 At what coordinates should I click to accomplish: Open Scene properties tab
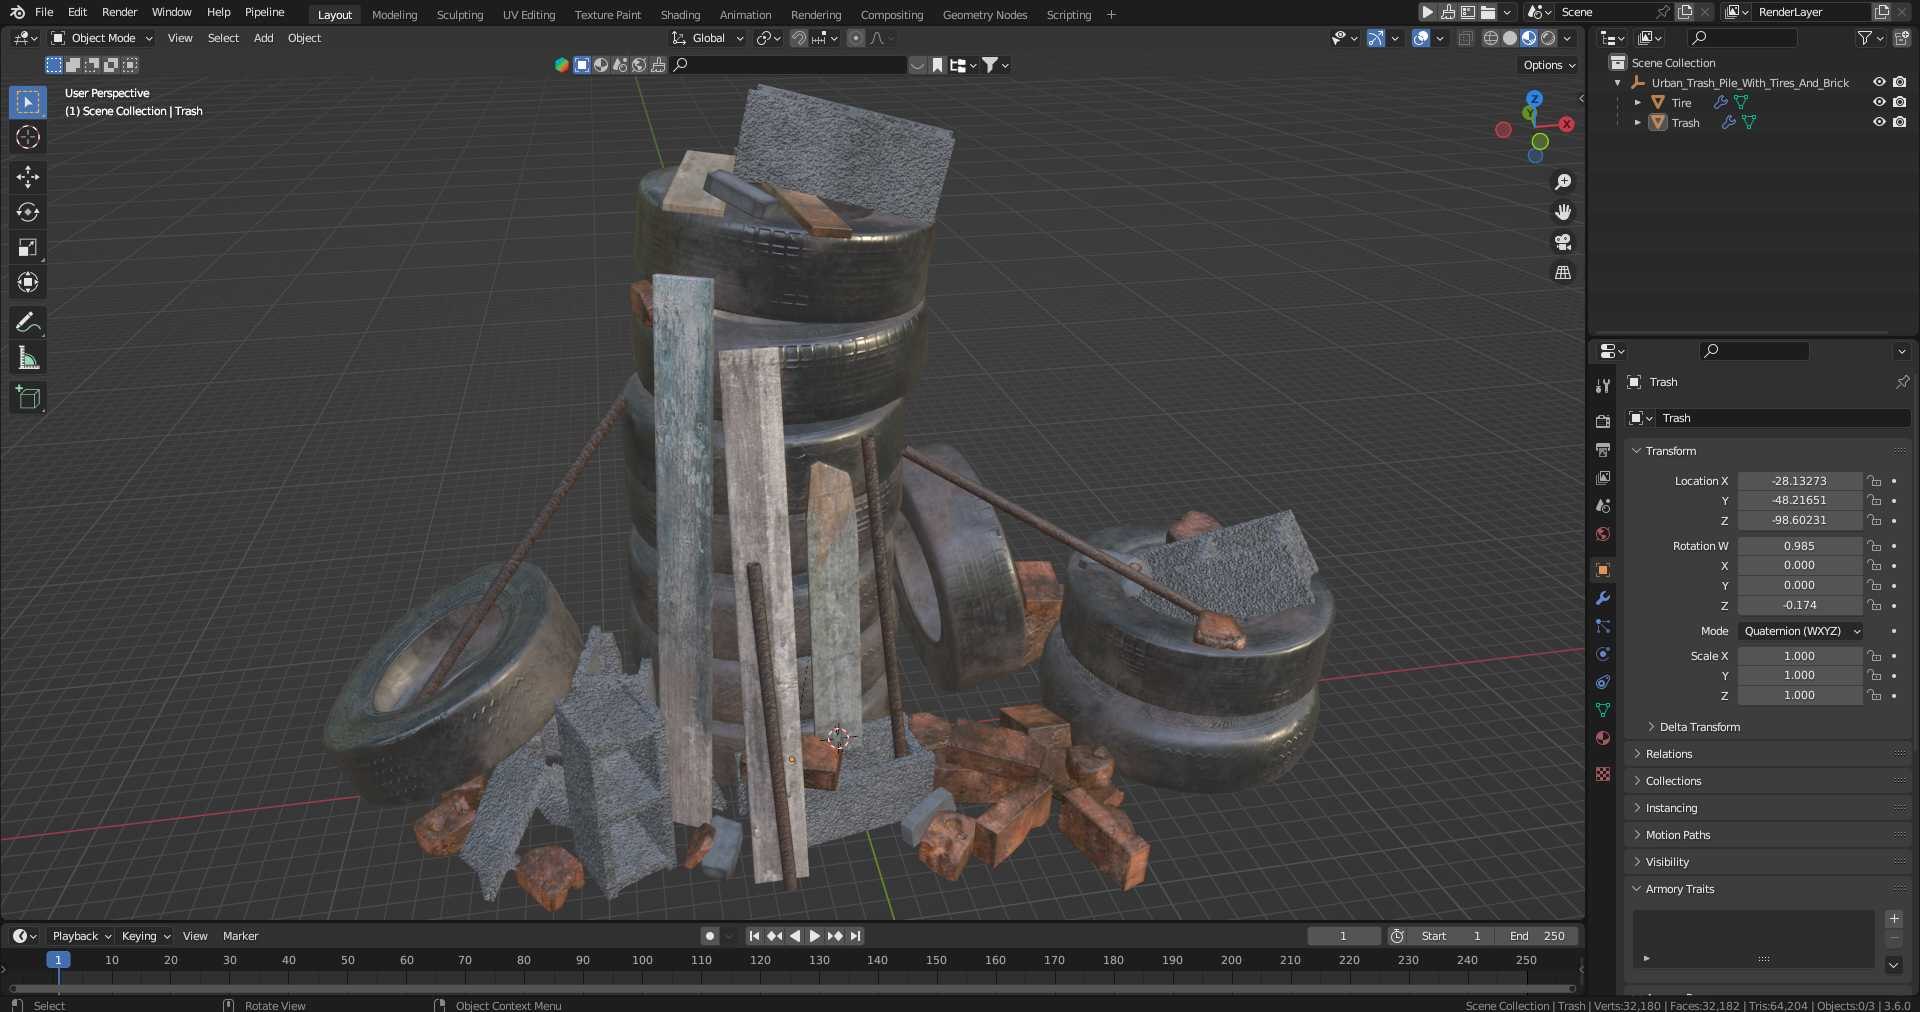point(1603,506)
